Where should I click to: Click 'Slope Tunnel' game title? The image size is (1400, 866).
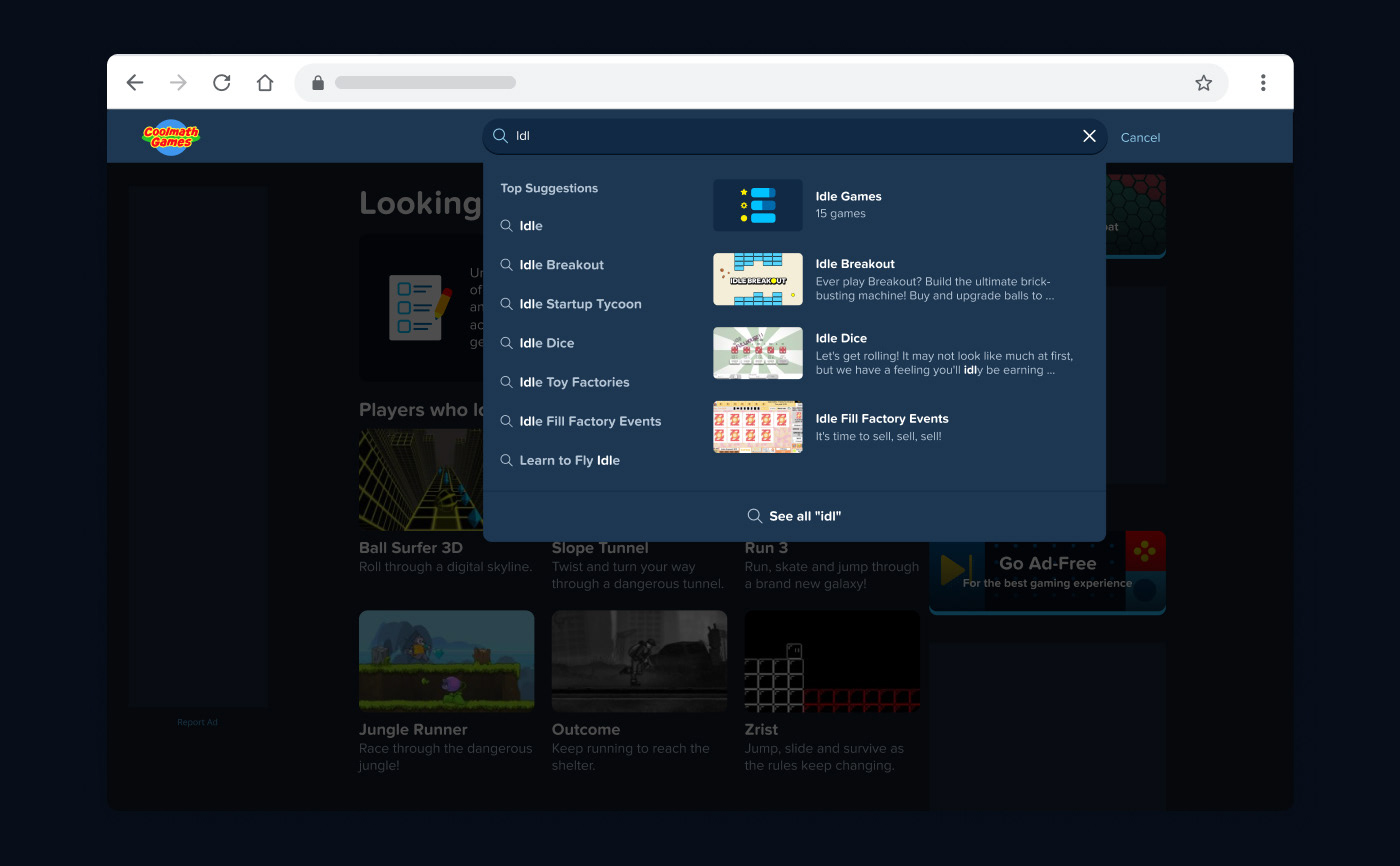pos(600,548)
